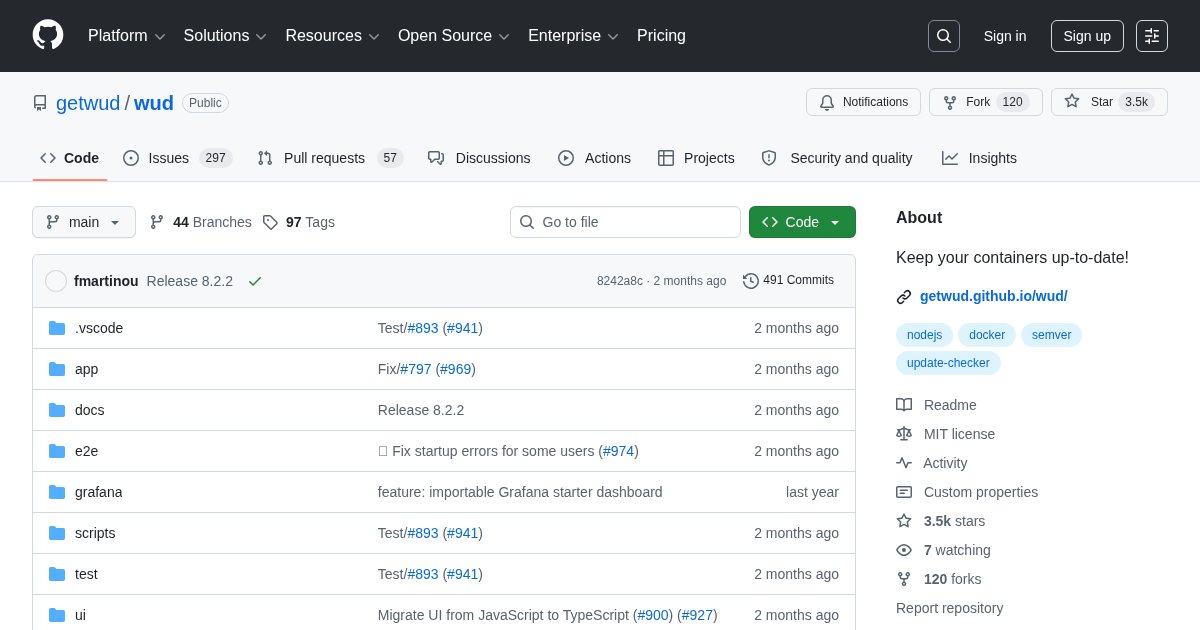Click the docs folder icon
This screenshot has height=630, width=1200.
57,410
